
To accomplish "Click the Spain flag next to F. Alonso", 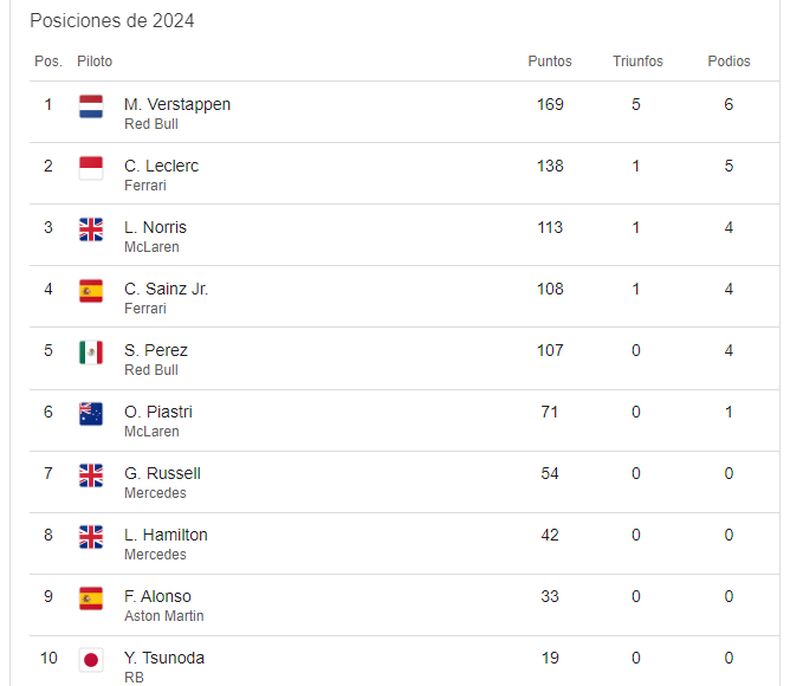I will pos(91,598).
